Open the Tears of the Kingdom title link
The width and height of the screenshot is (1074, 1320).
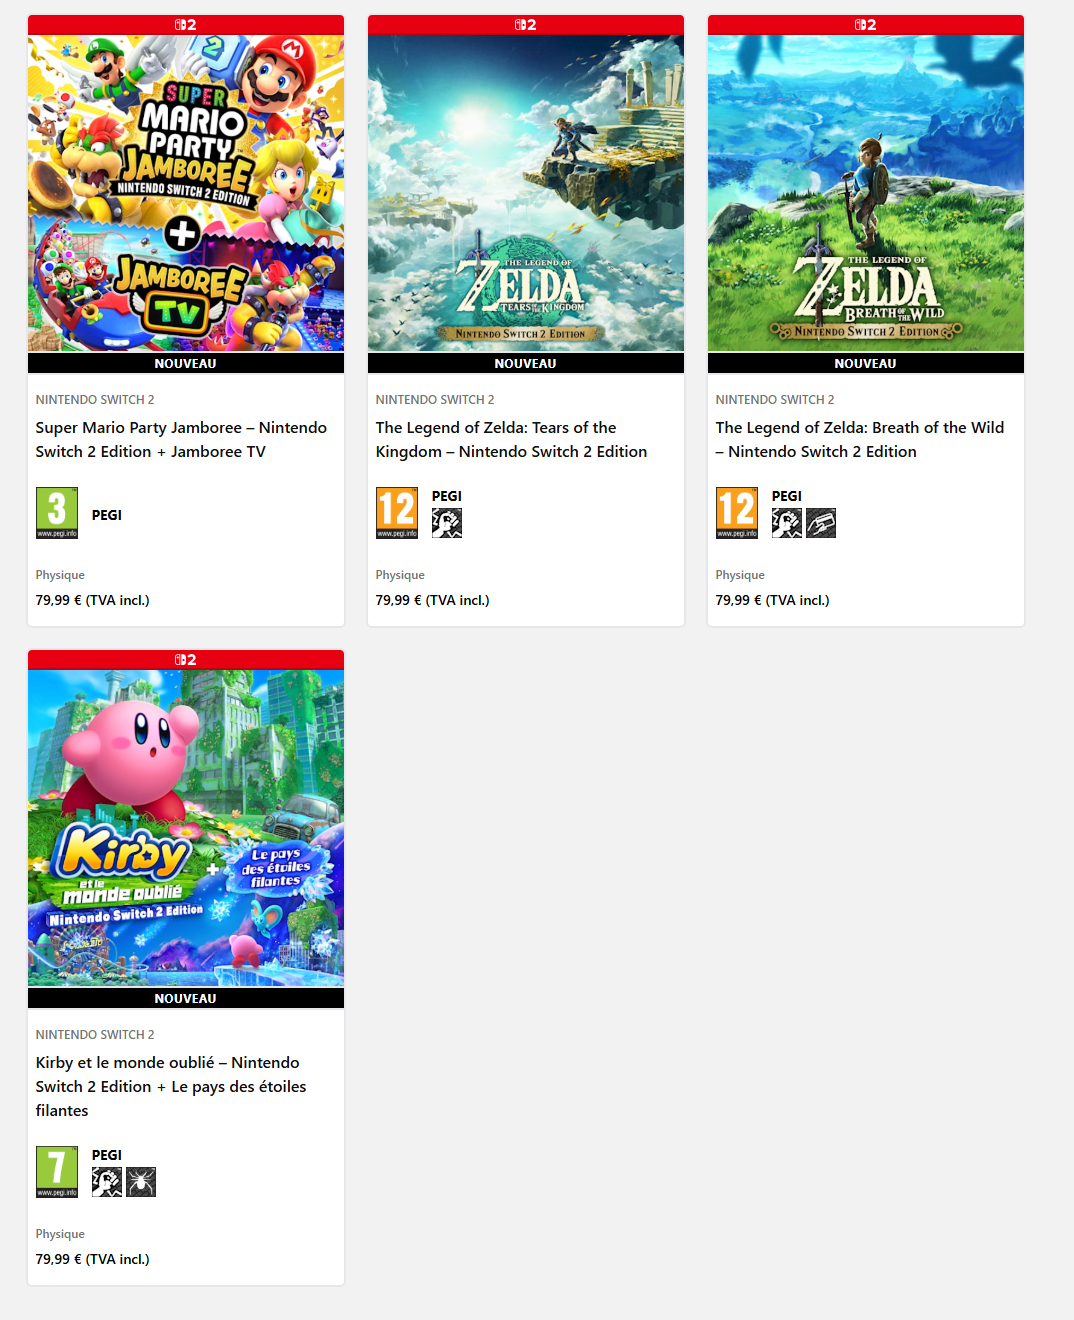coord(511,440)
